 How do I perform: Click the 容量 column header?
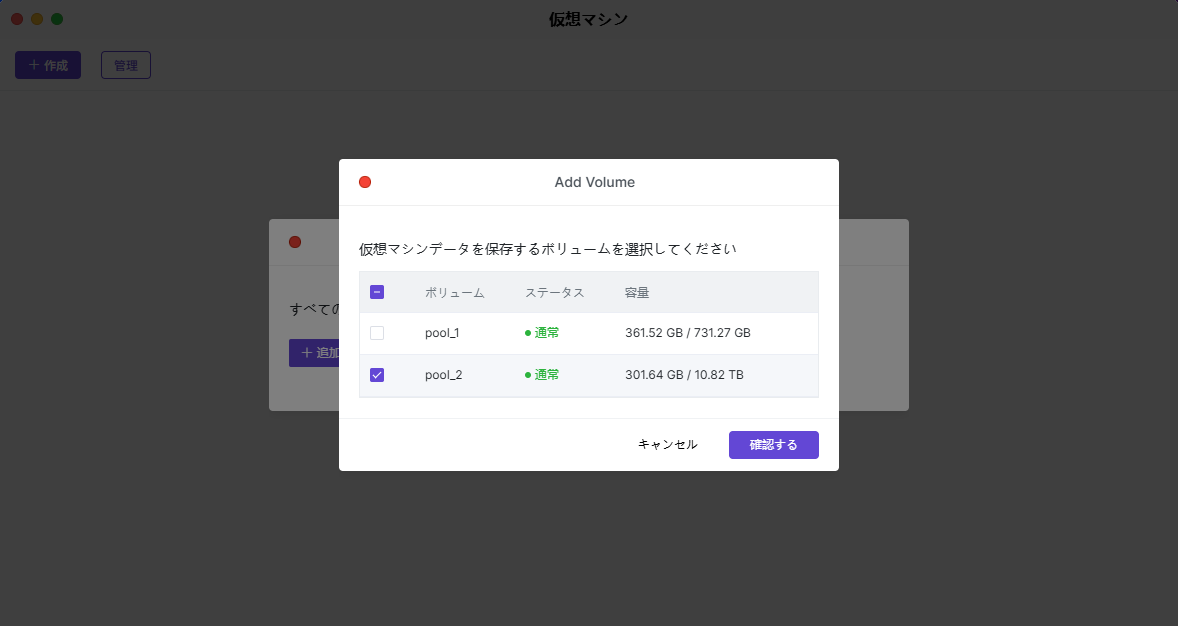click(x=637, y=293)
